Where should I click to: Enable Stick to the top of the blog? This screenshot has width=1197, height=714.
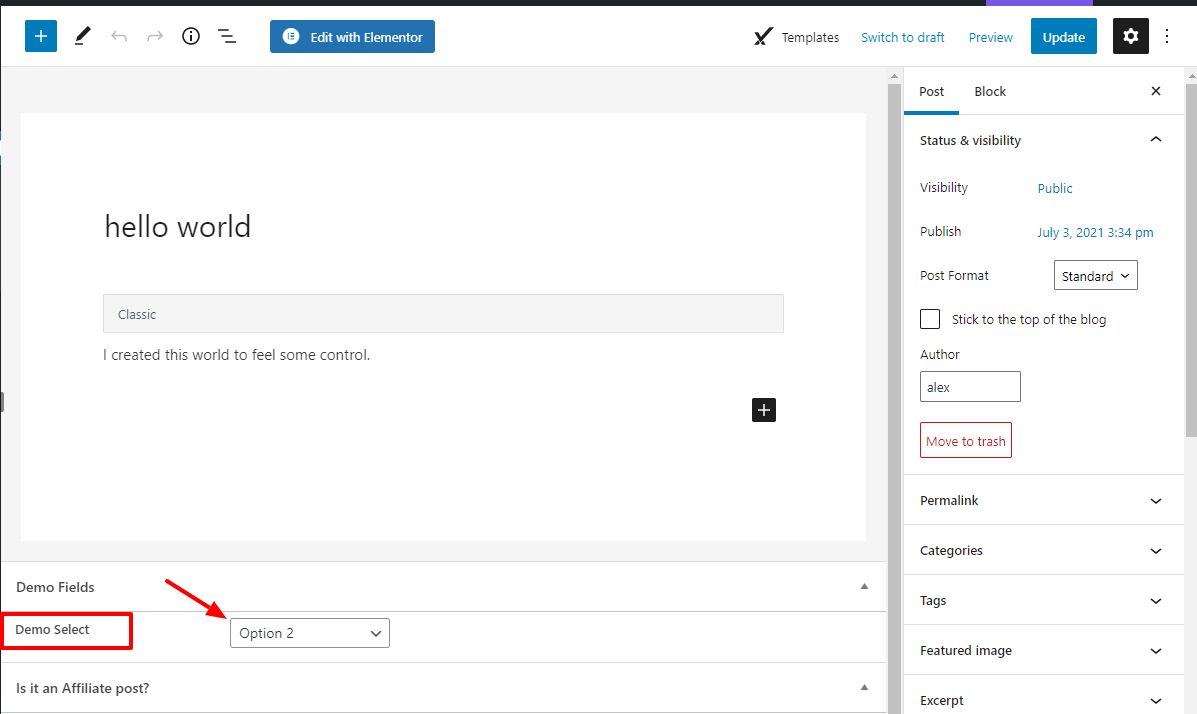[930, 319]
